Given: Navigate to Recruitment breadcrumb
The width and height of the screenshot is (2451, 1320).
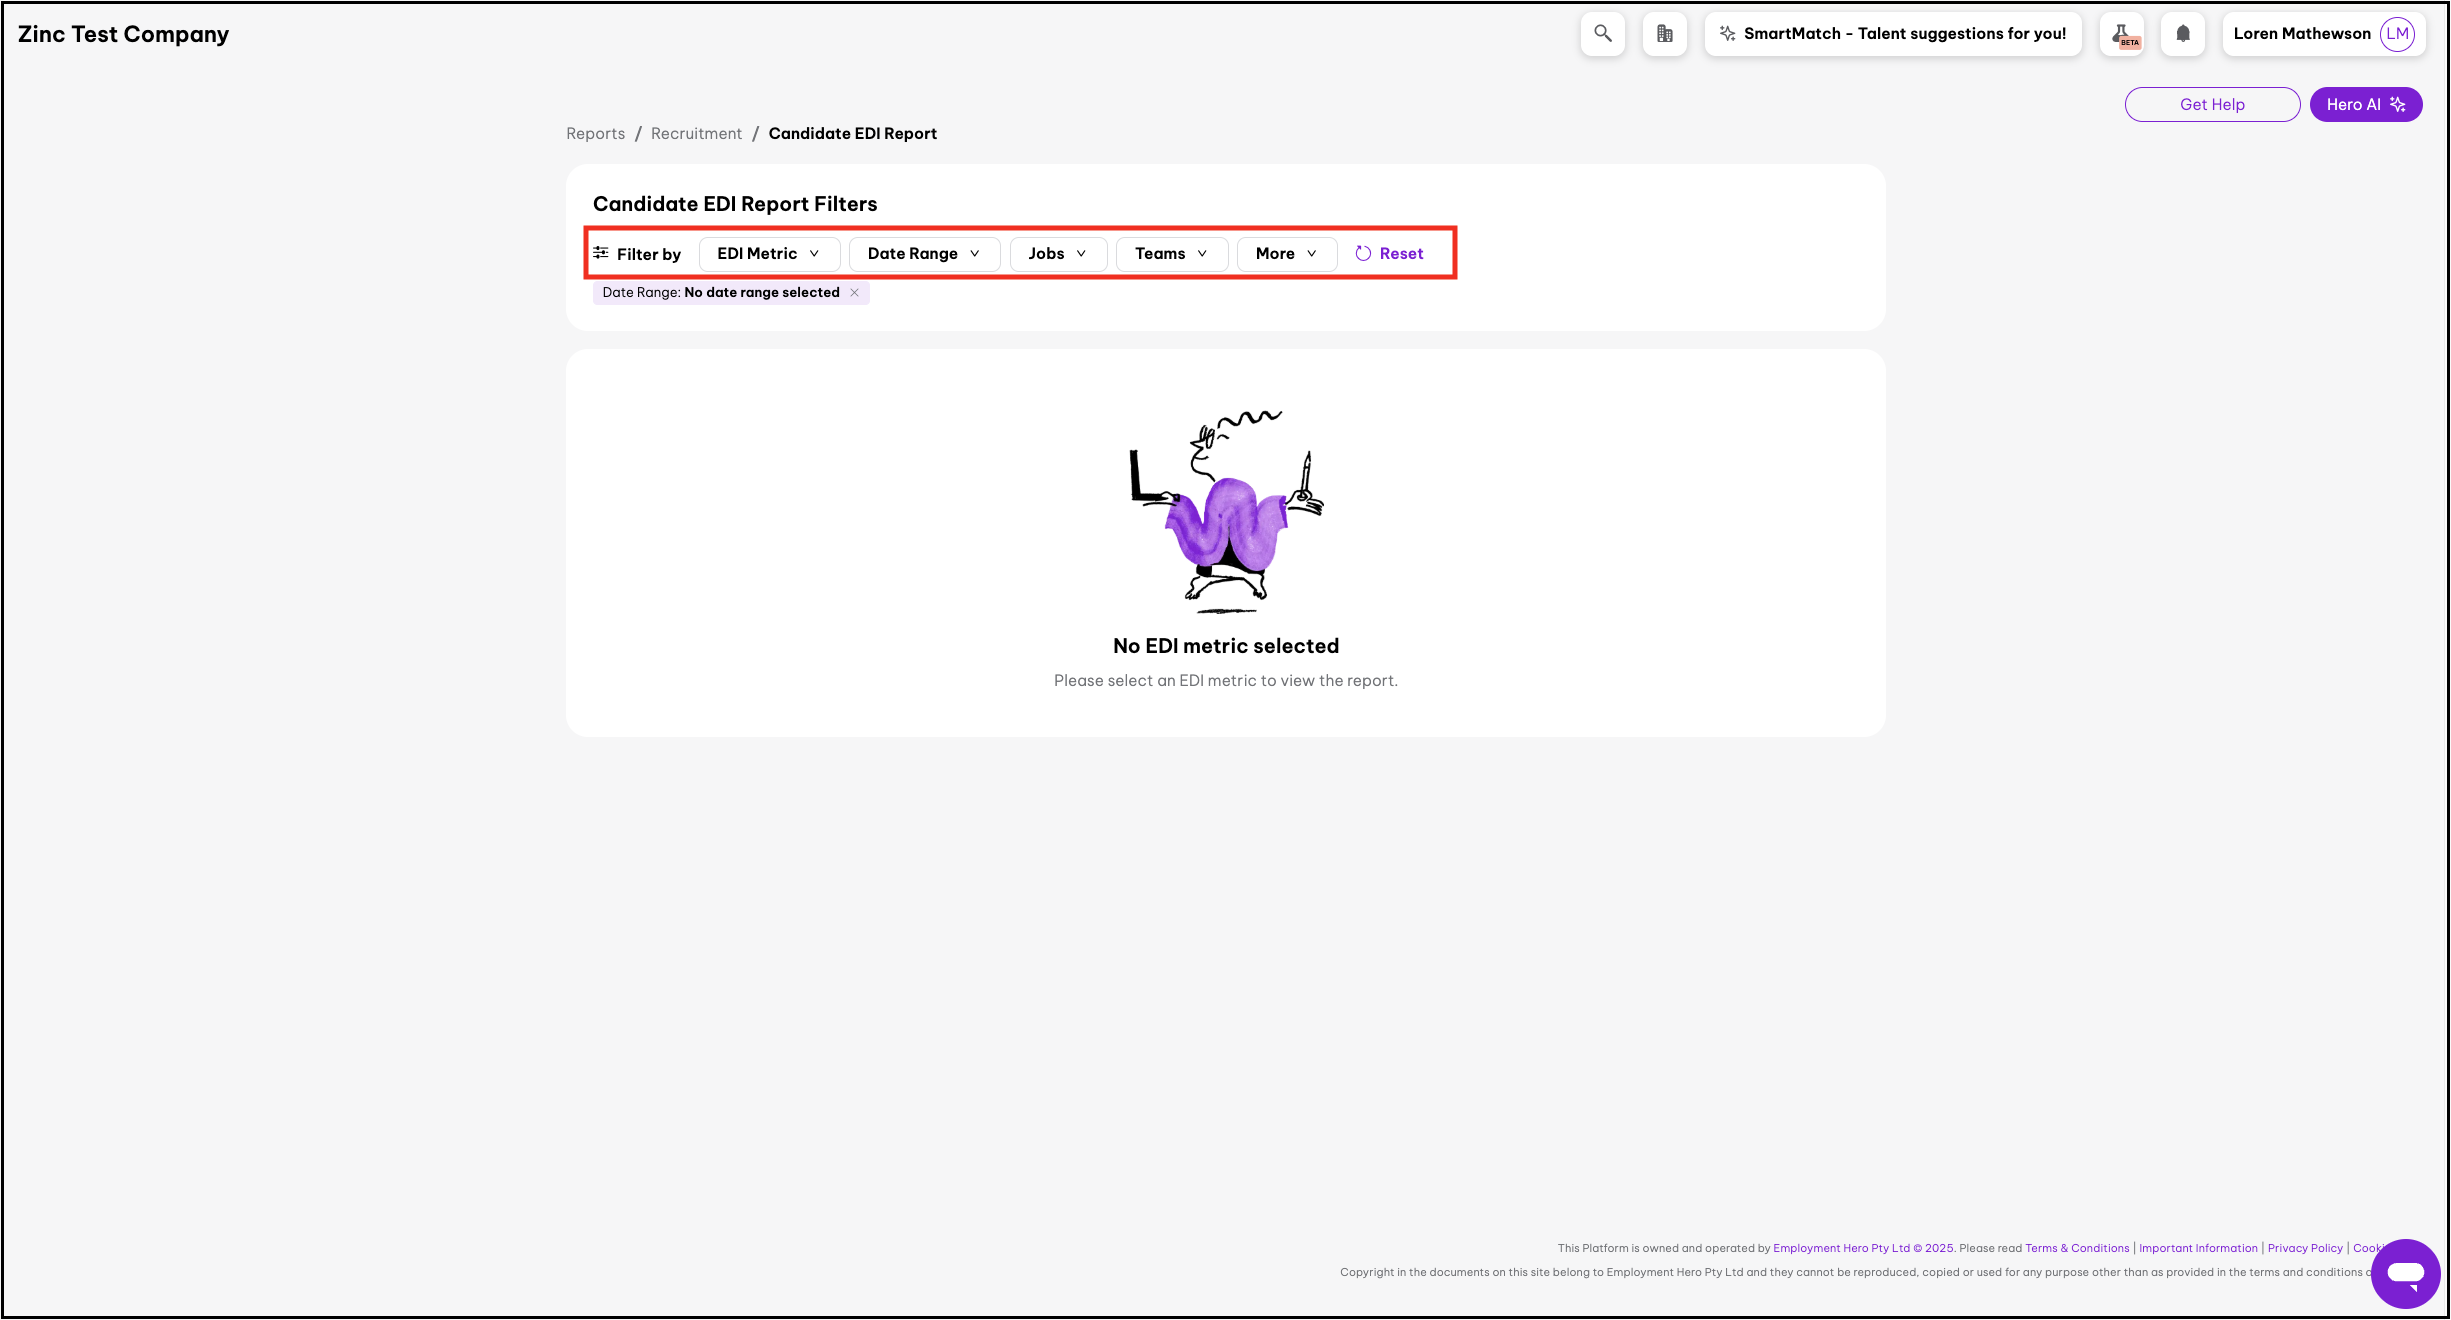Looking at the screenshot, I should [696, 134].
